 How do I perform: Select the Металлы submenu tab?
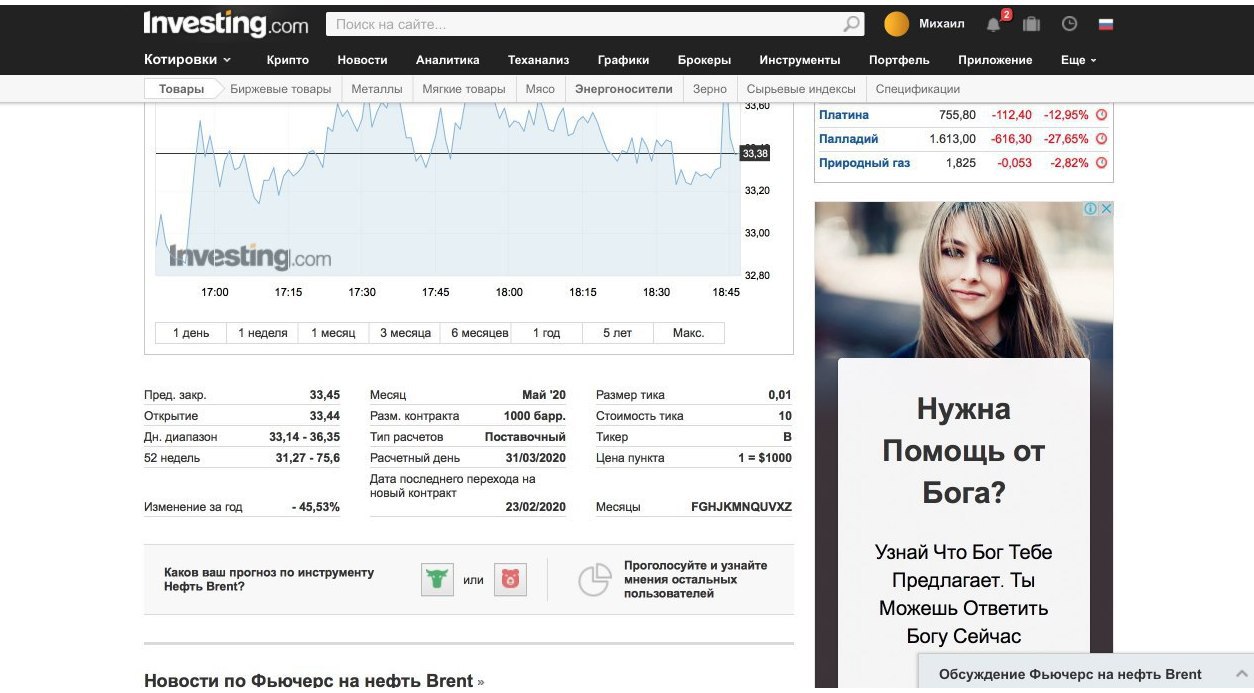pyautogui.click(x=377, y=89)
